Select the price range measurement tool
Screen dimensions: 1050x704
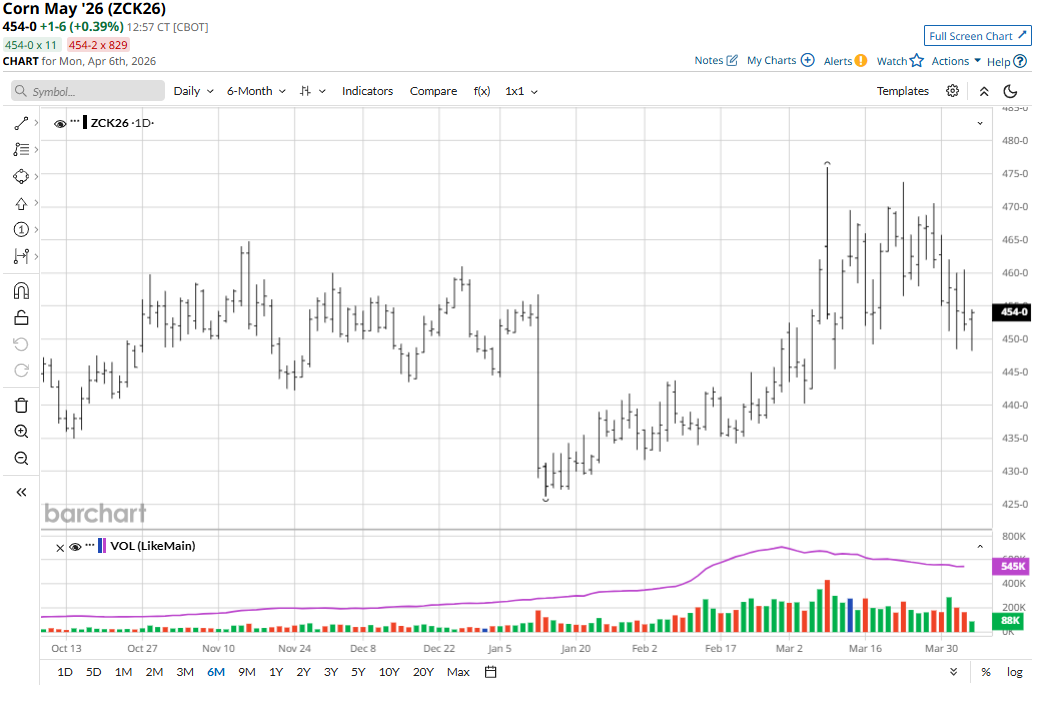point(21,256)
